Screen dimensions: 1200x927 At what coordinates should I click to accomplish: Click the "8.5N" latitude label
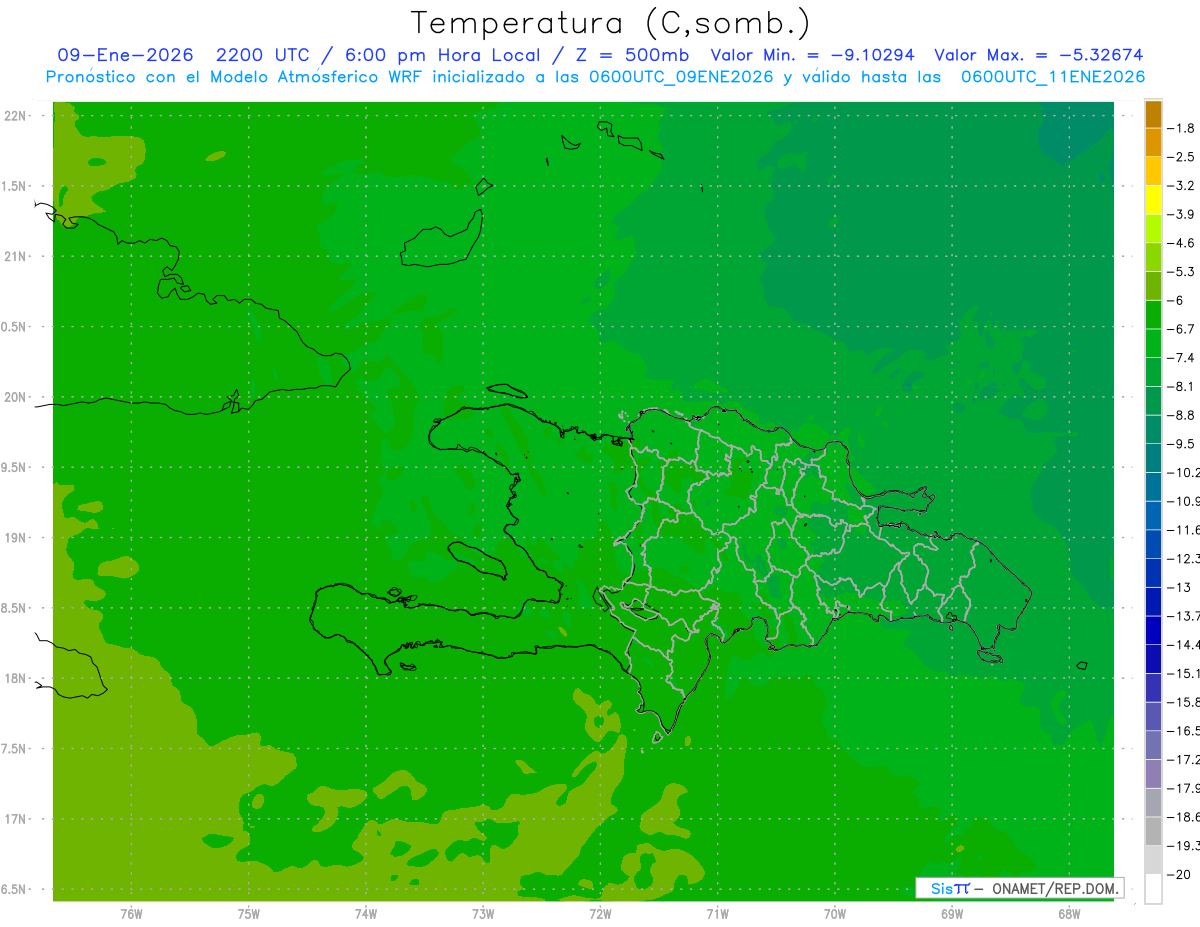point(13,608)
